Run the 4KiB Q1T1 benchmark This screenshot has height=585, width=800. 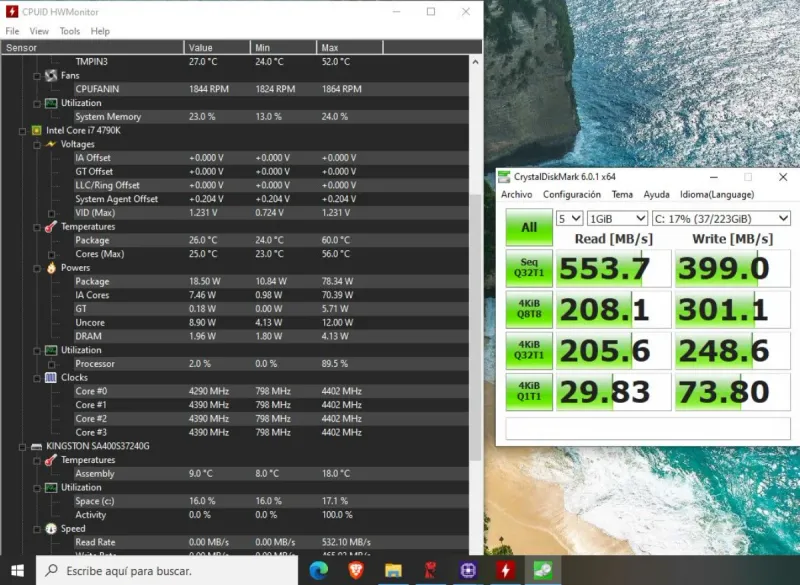click(x=529, y=392)
